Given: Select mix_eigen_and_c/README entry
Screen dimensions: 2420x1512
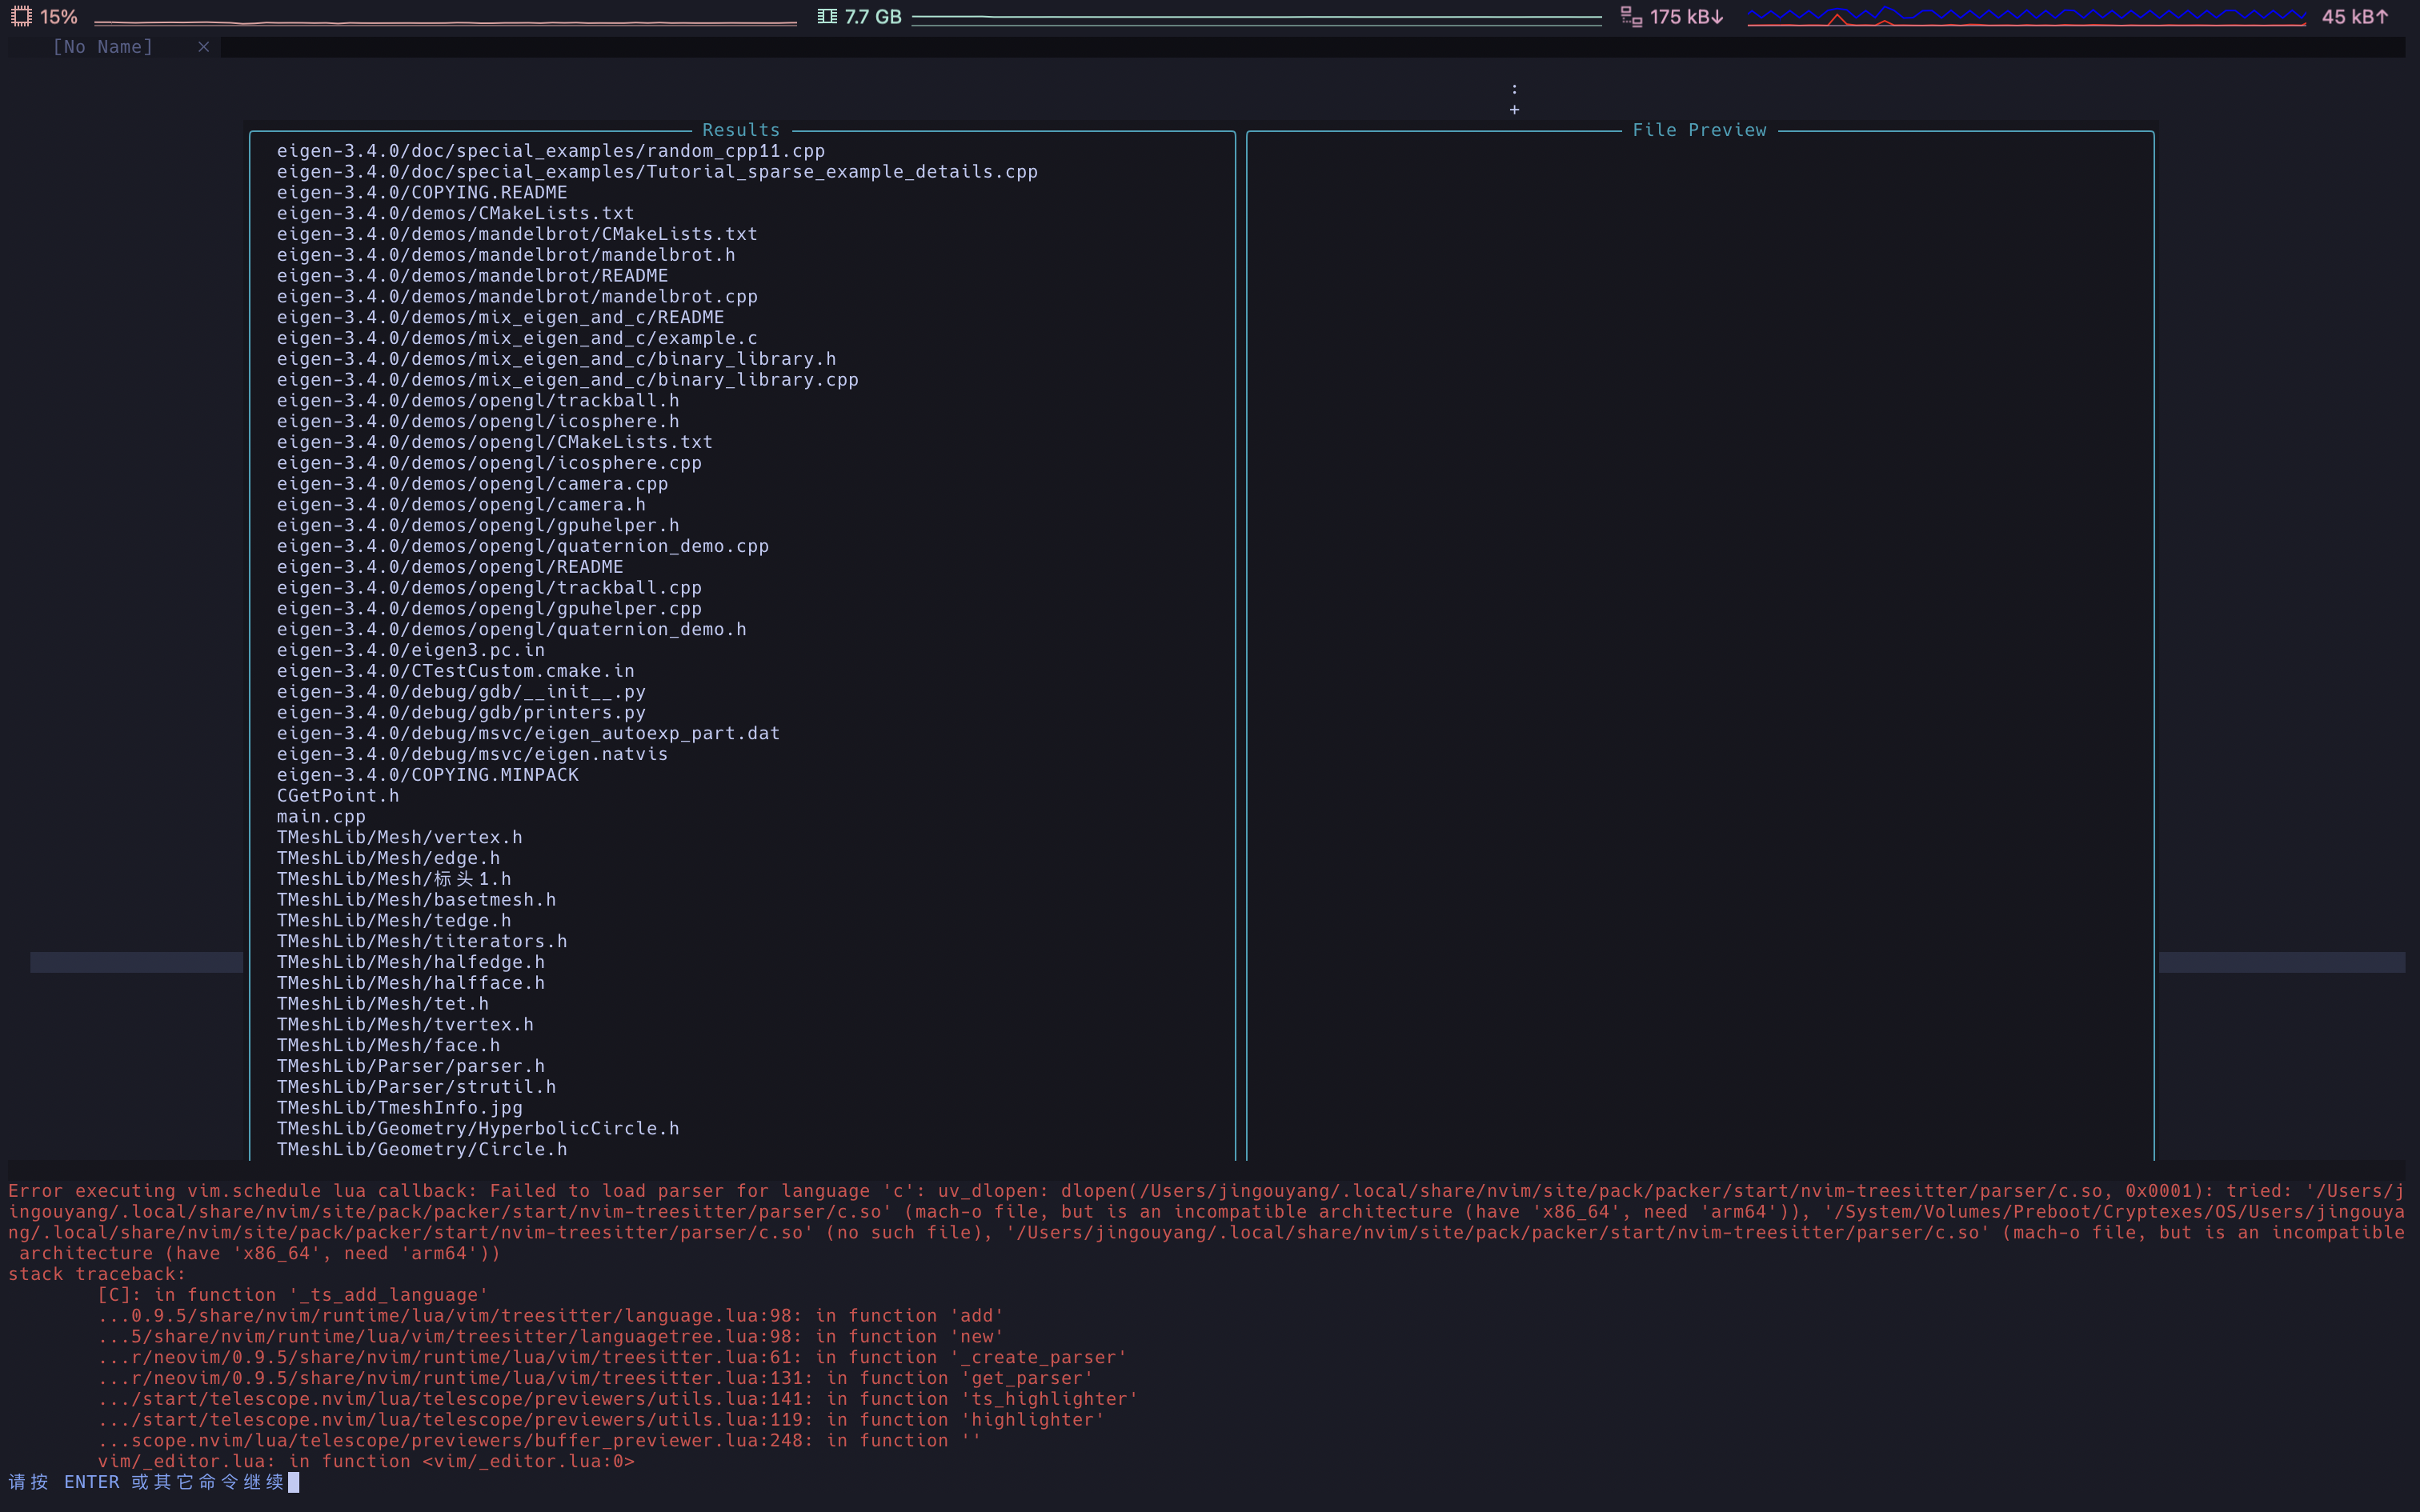Looking at the screenshot, I should 500,317.
